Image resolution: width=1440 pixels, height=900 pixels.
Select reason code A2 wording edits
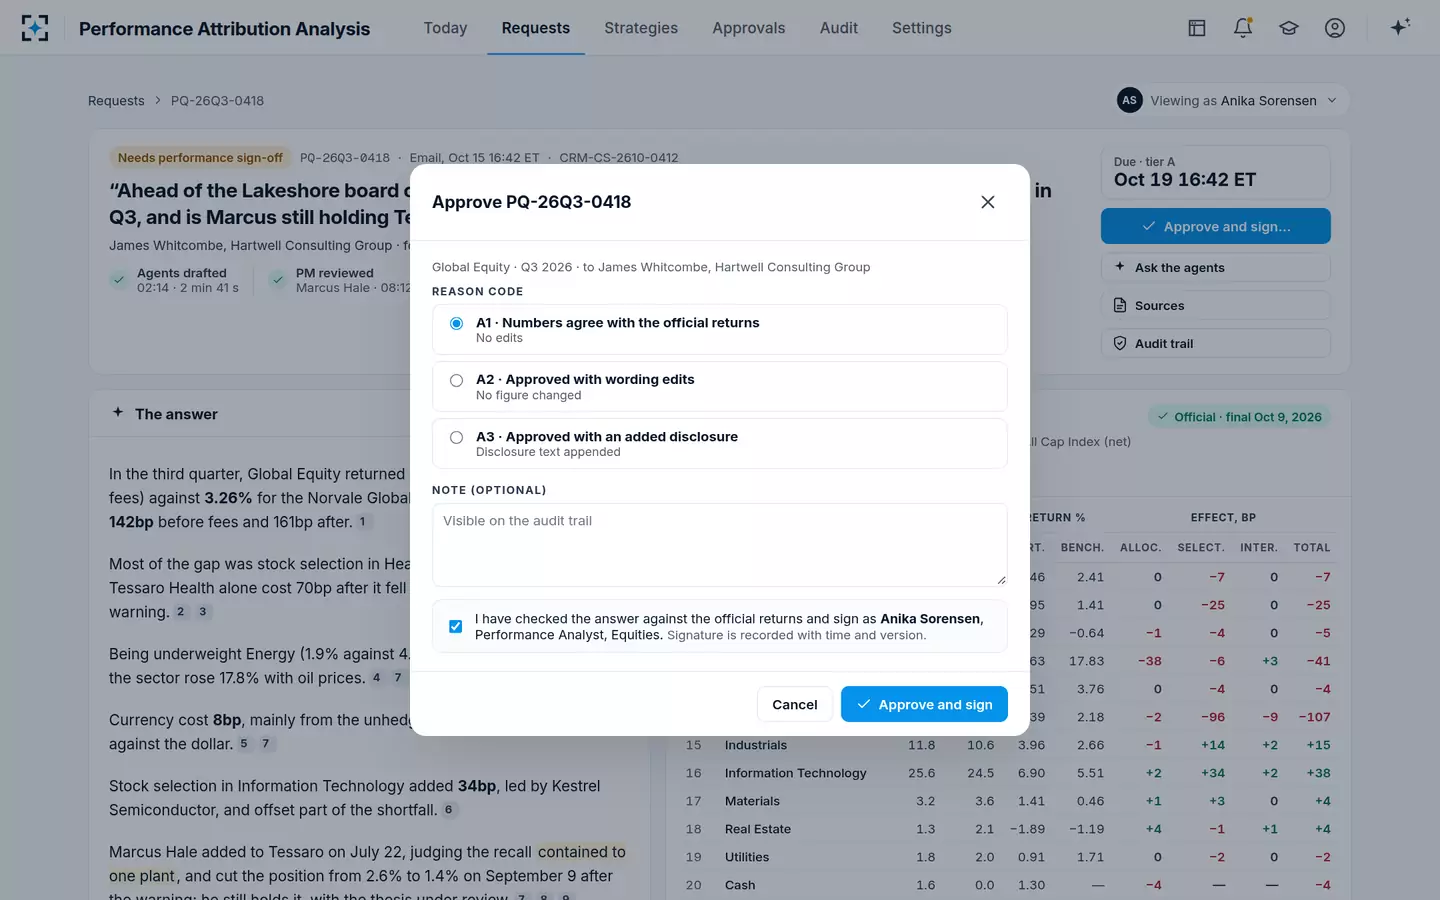720,386
